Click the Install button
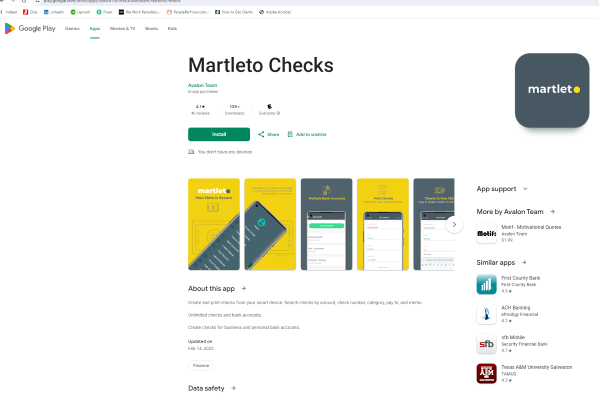This screenshot has width=599, height=398. 219,134
